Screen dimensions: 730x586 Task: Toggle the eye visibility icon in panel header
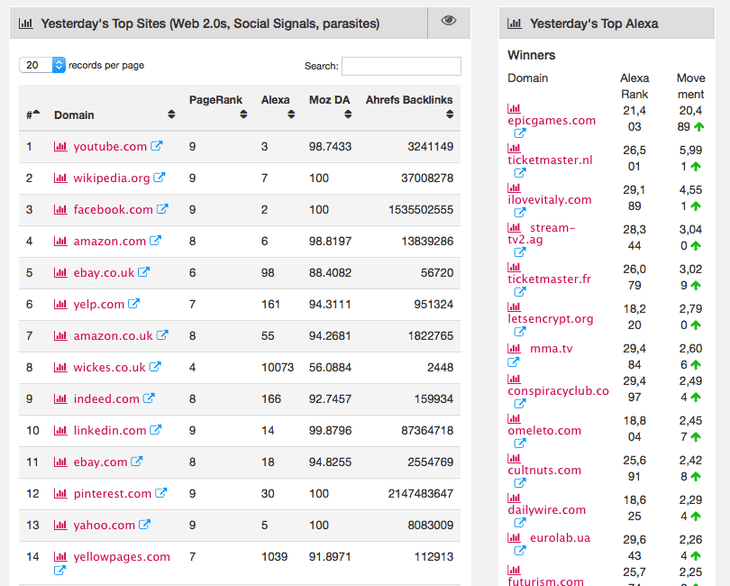449,21
